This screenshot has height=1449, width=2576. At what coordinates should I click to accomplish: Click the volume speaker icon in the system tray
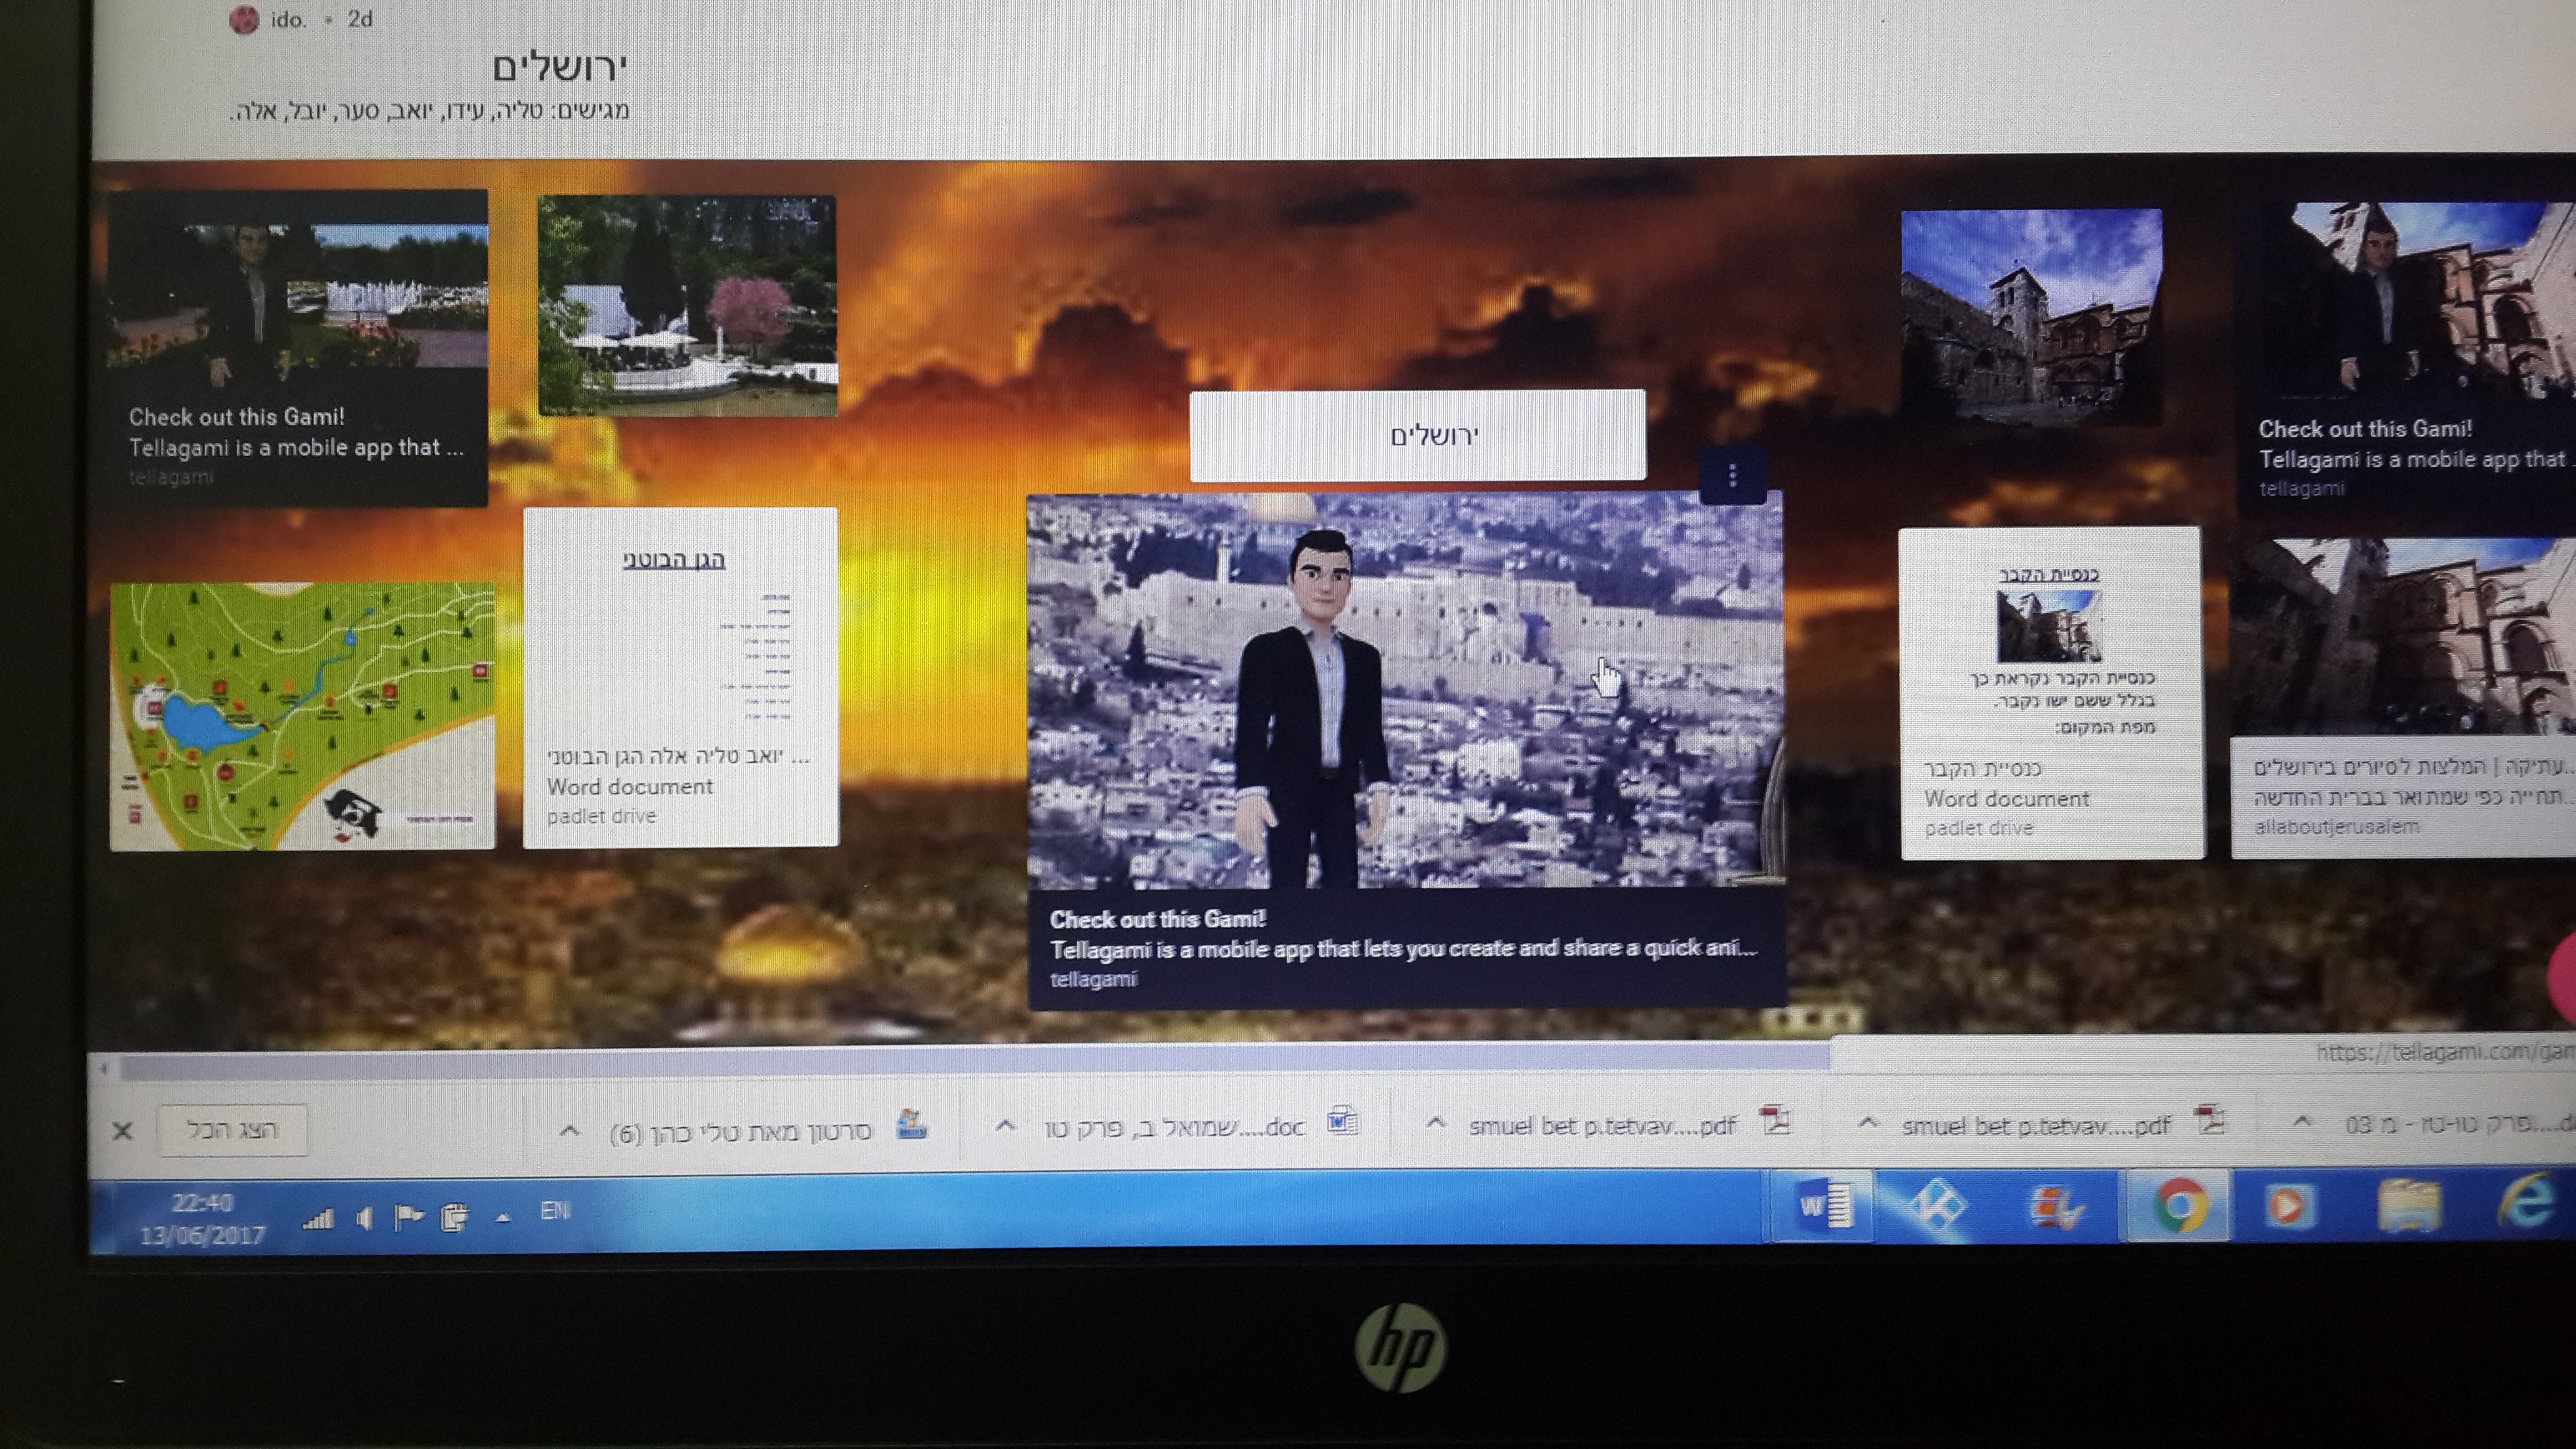pos(364,1218)
